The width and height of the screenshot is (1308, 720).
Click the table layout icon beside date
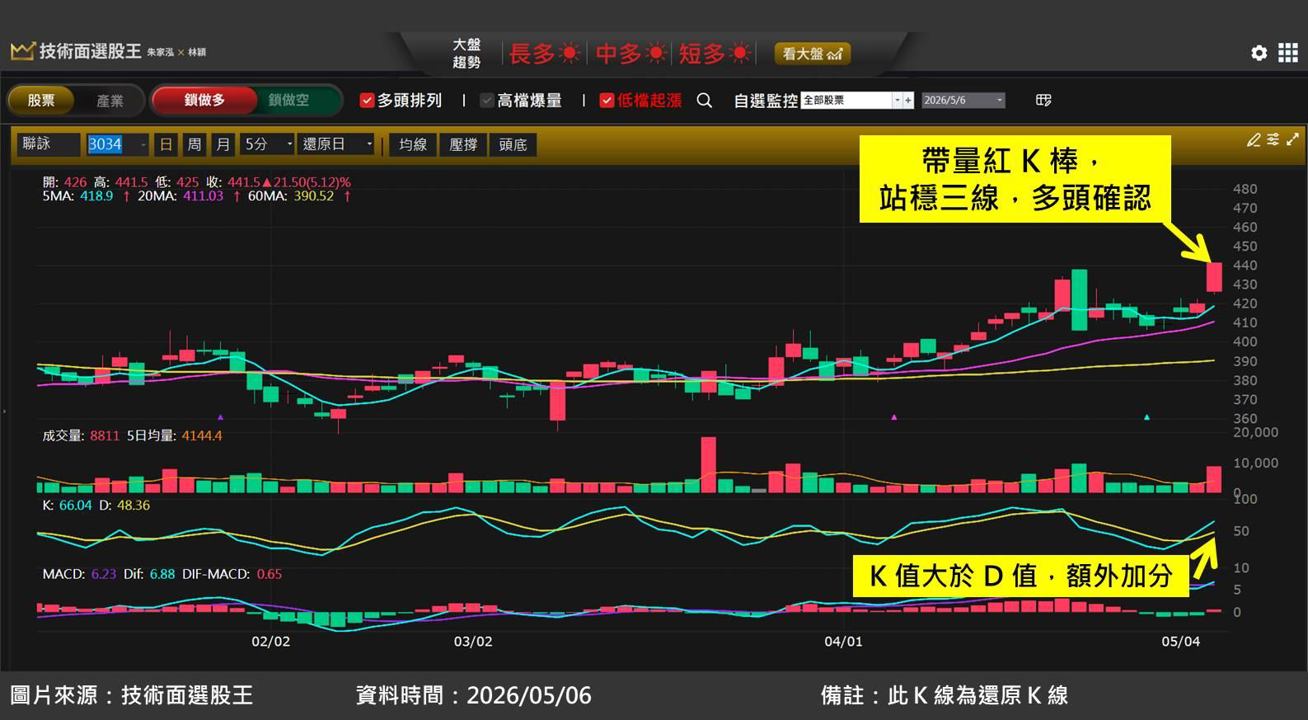tap(1044, 100)
